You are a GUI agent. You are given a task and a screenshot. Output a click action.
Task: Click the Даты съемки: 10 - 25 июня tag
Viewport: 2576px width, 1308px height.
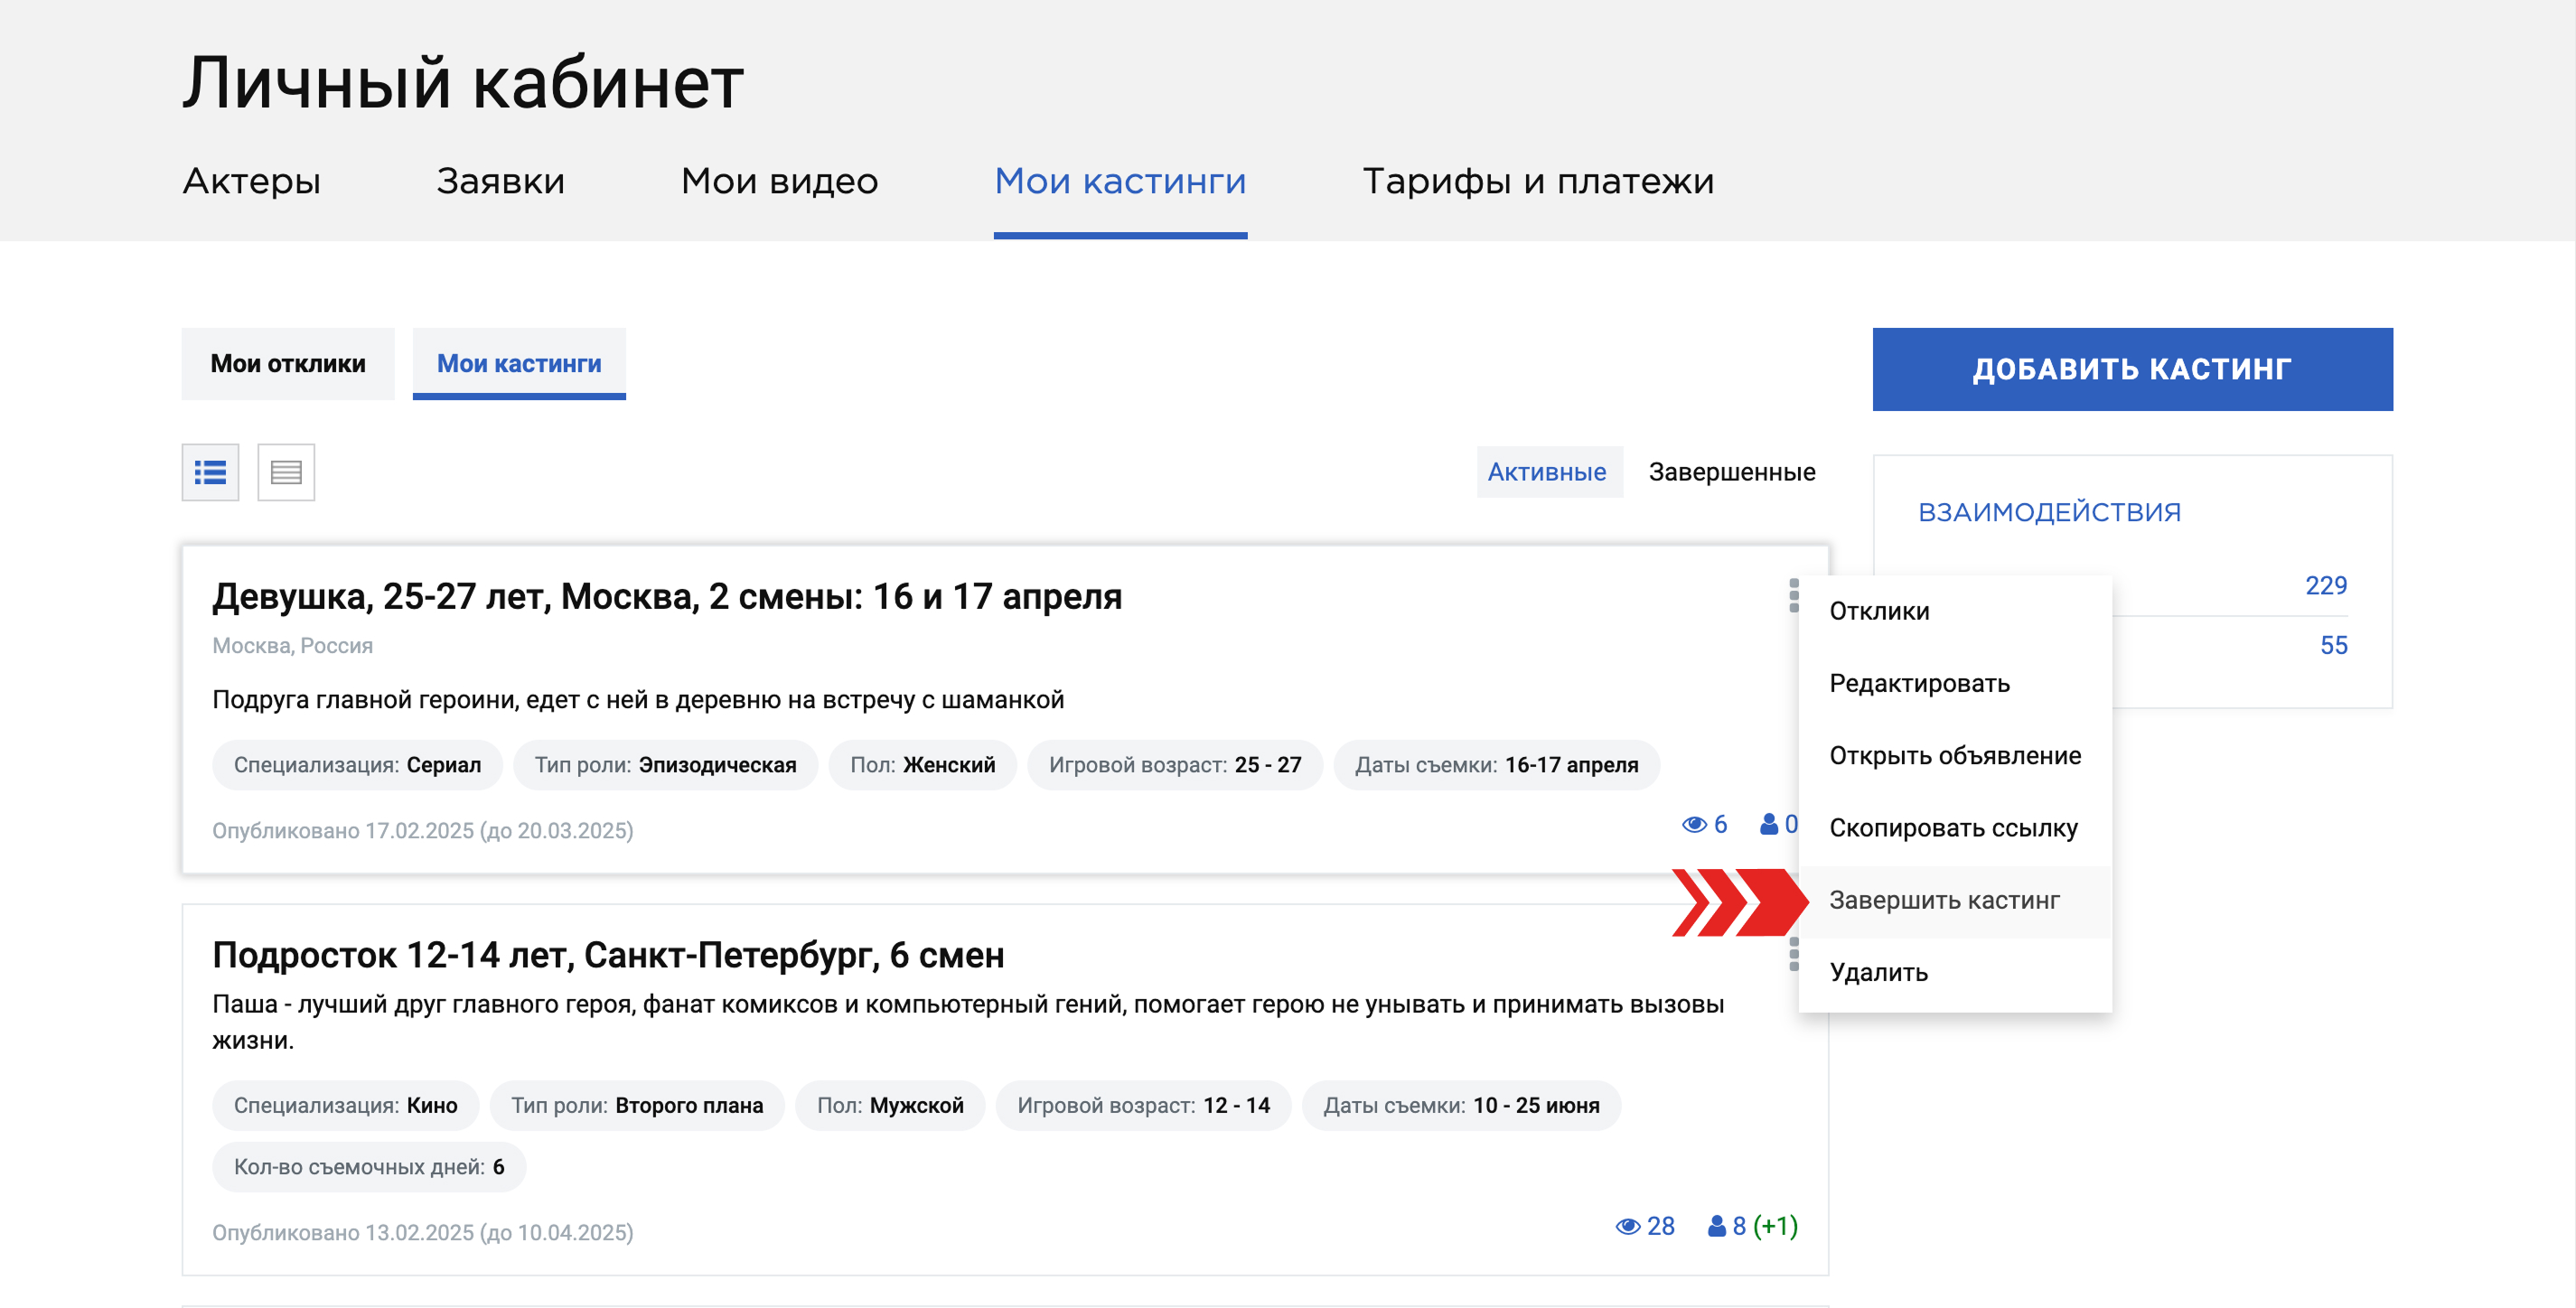pyautogui.click(x=1461, y=1105)
